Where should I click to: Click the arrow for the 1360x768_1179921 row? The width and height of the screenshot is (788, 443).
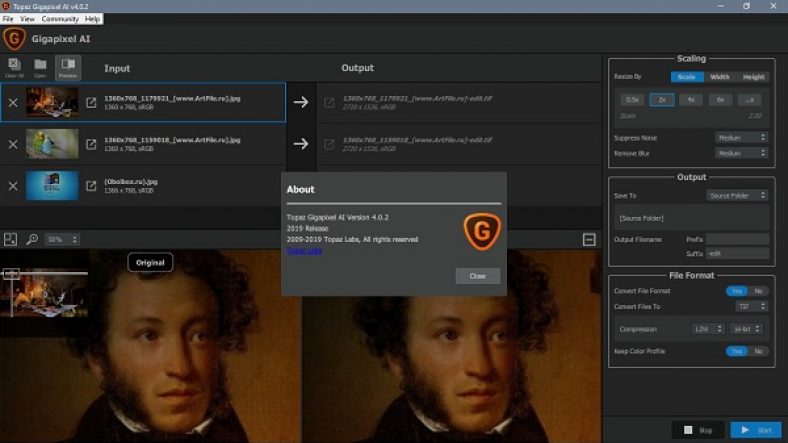(x=301, y=102)
